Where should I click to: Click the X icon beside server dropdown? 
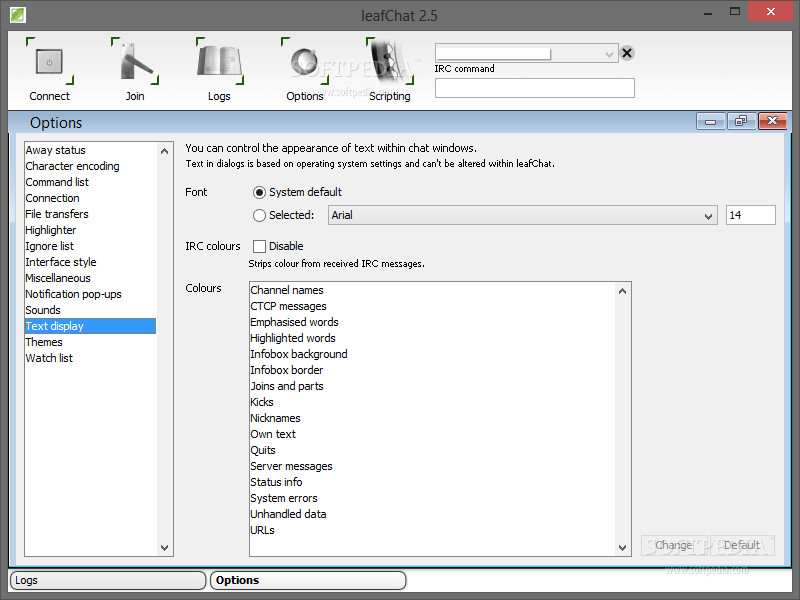[627, 53]
